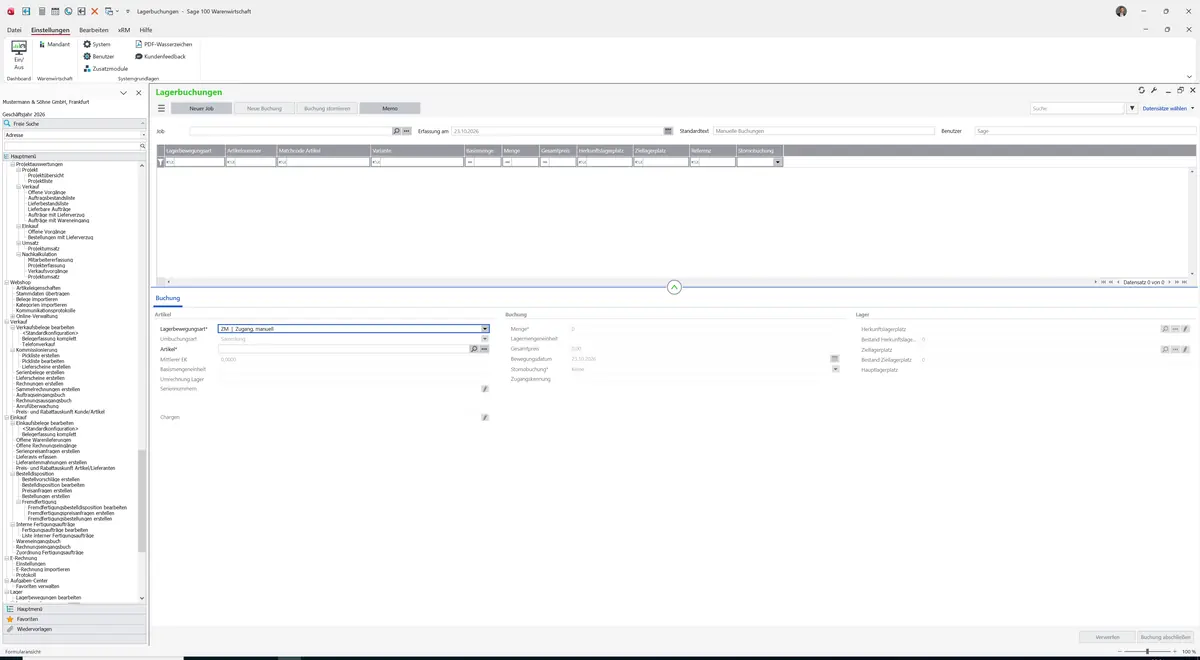
Task: Open Mandant settings in the ribbon
Action: tap(54, 44)
